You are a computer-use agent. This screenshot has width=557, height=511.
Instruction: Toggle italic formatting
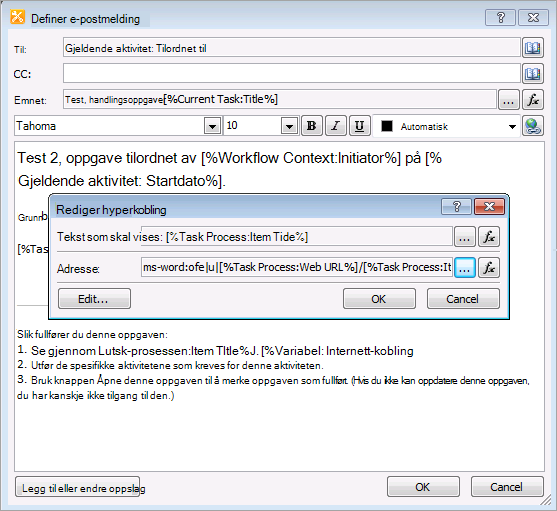[335, 126]
